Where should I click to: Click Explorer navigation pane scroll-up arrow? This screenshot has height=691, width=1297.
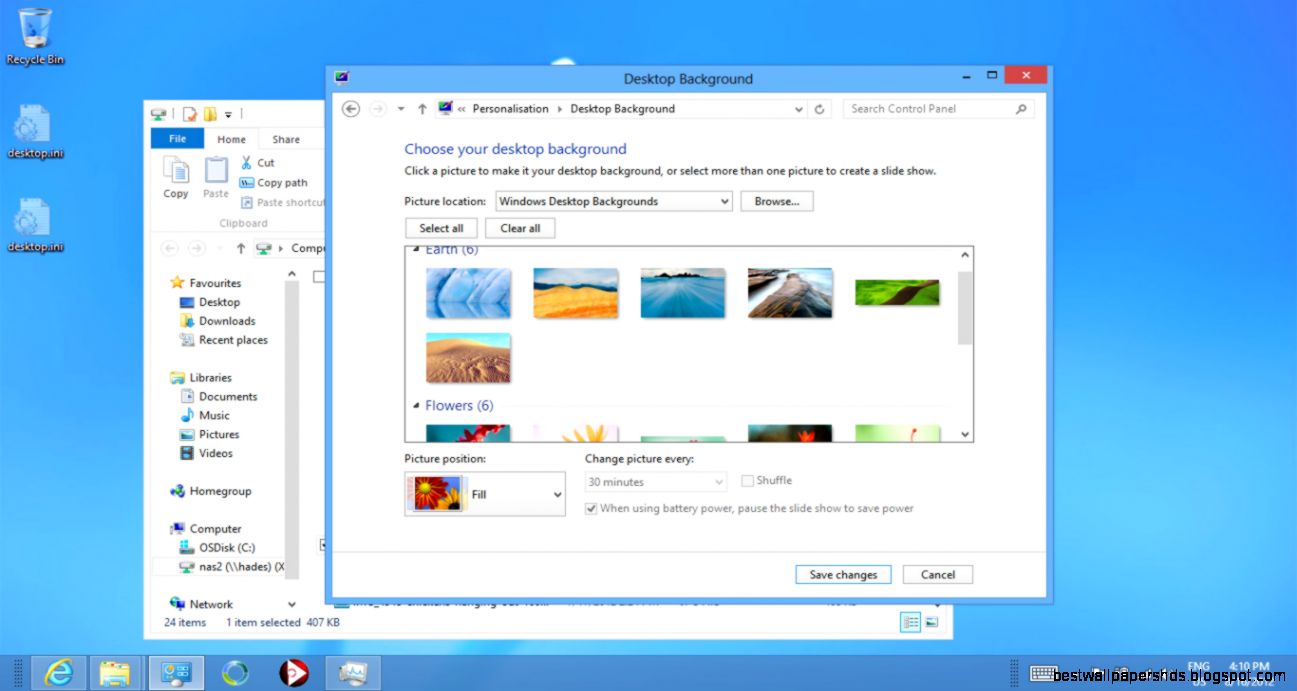[292, 274]
